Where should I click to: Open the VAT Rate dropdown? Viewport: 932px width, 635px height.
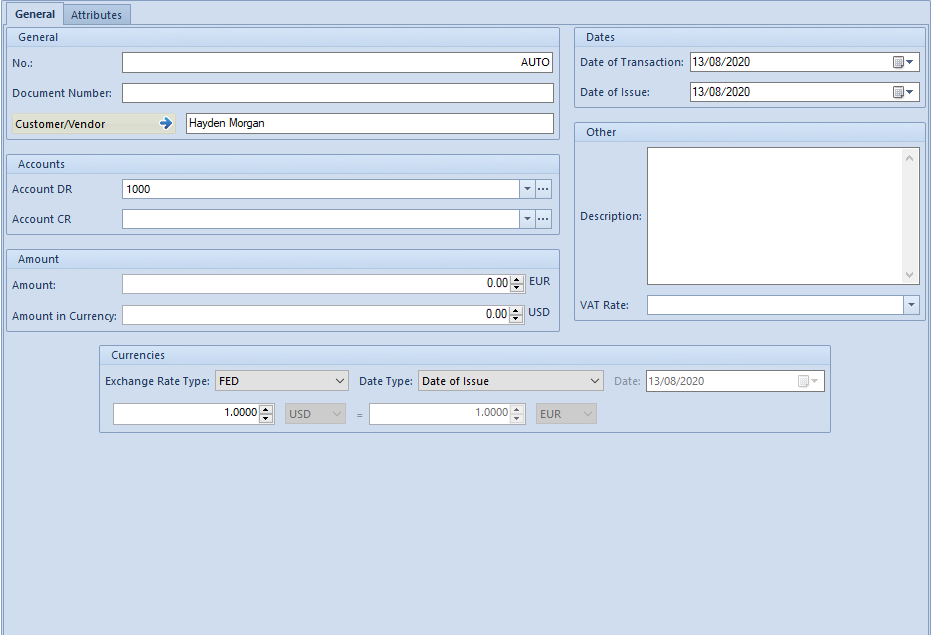coord(911,305)
